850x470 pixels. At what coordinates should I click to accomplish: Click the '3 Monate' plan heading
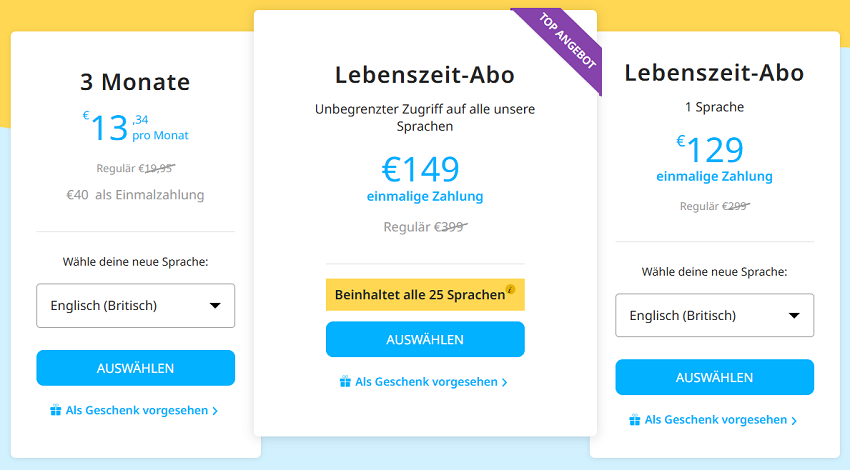[x=135, y=82]
